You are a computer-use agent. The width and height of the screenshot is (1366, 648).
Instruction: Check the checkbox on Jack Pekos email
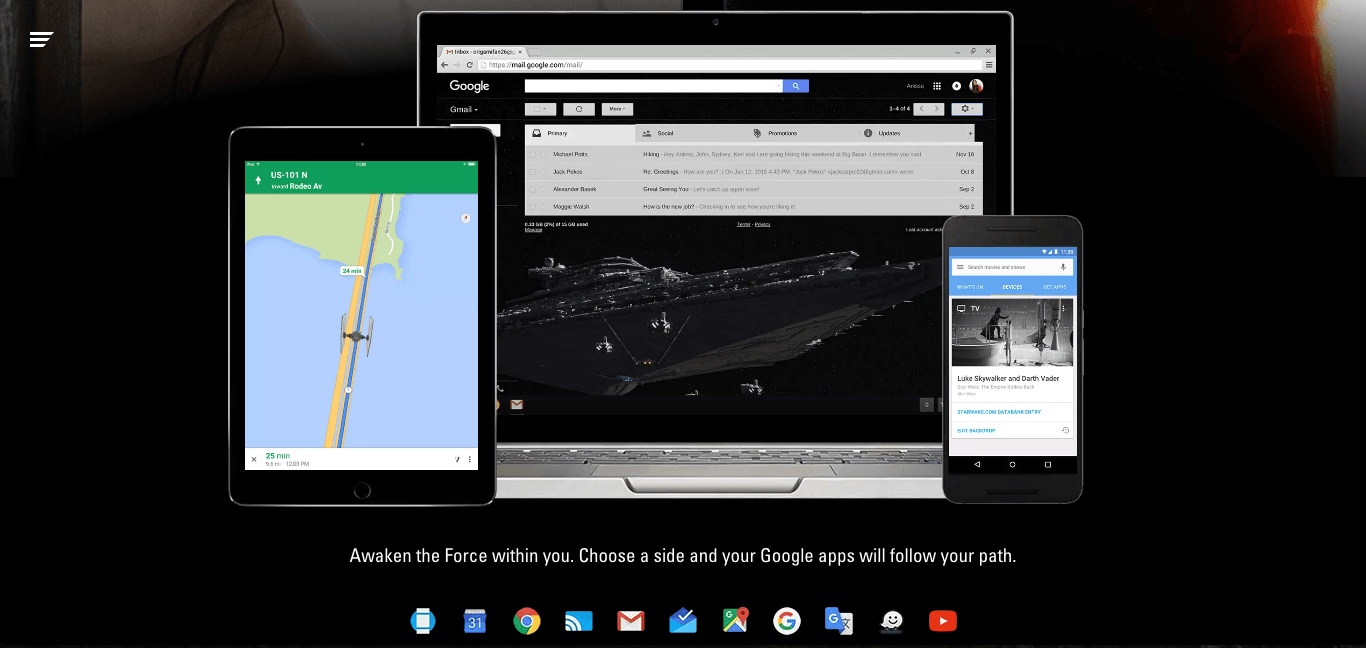[533, 171]
